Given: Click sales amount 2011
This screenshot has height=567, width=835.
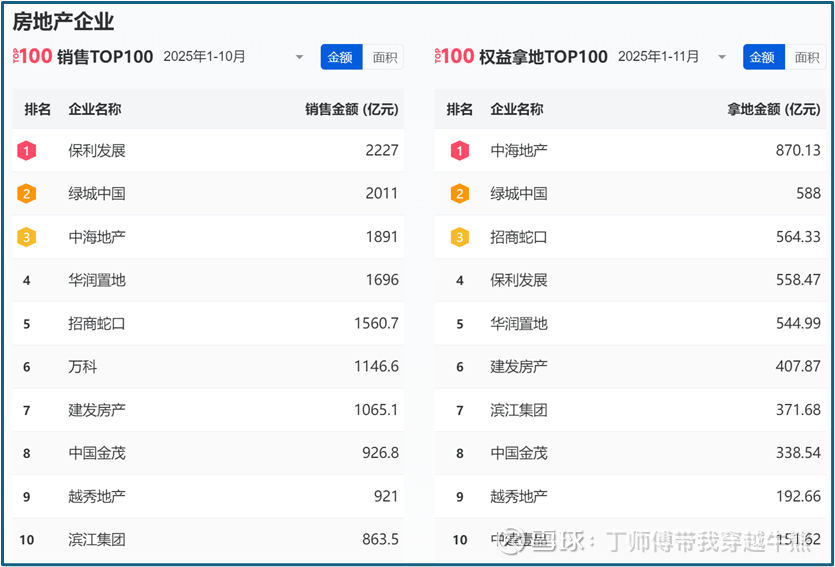Looking at the screenshot, I should pos(382,193).
